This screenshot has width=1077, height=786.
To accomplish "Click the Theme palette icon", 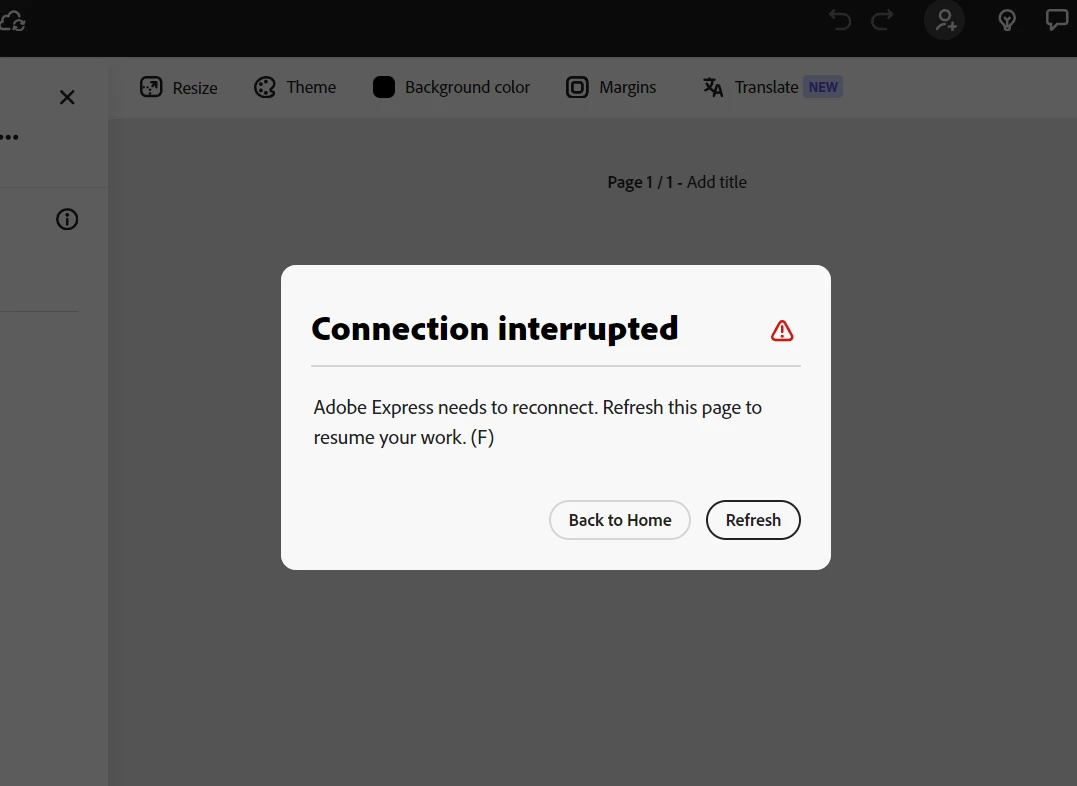I will click(264, 87).
